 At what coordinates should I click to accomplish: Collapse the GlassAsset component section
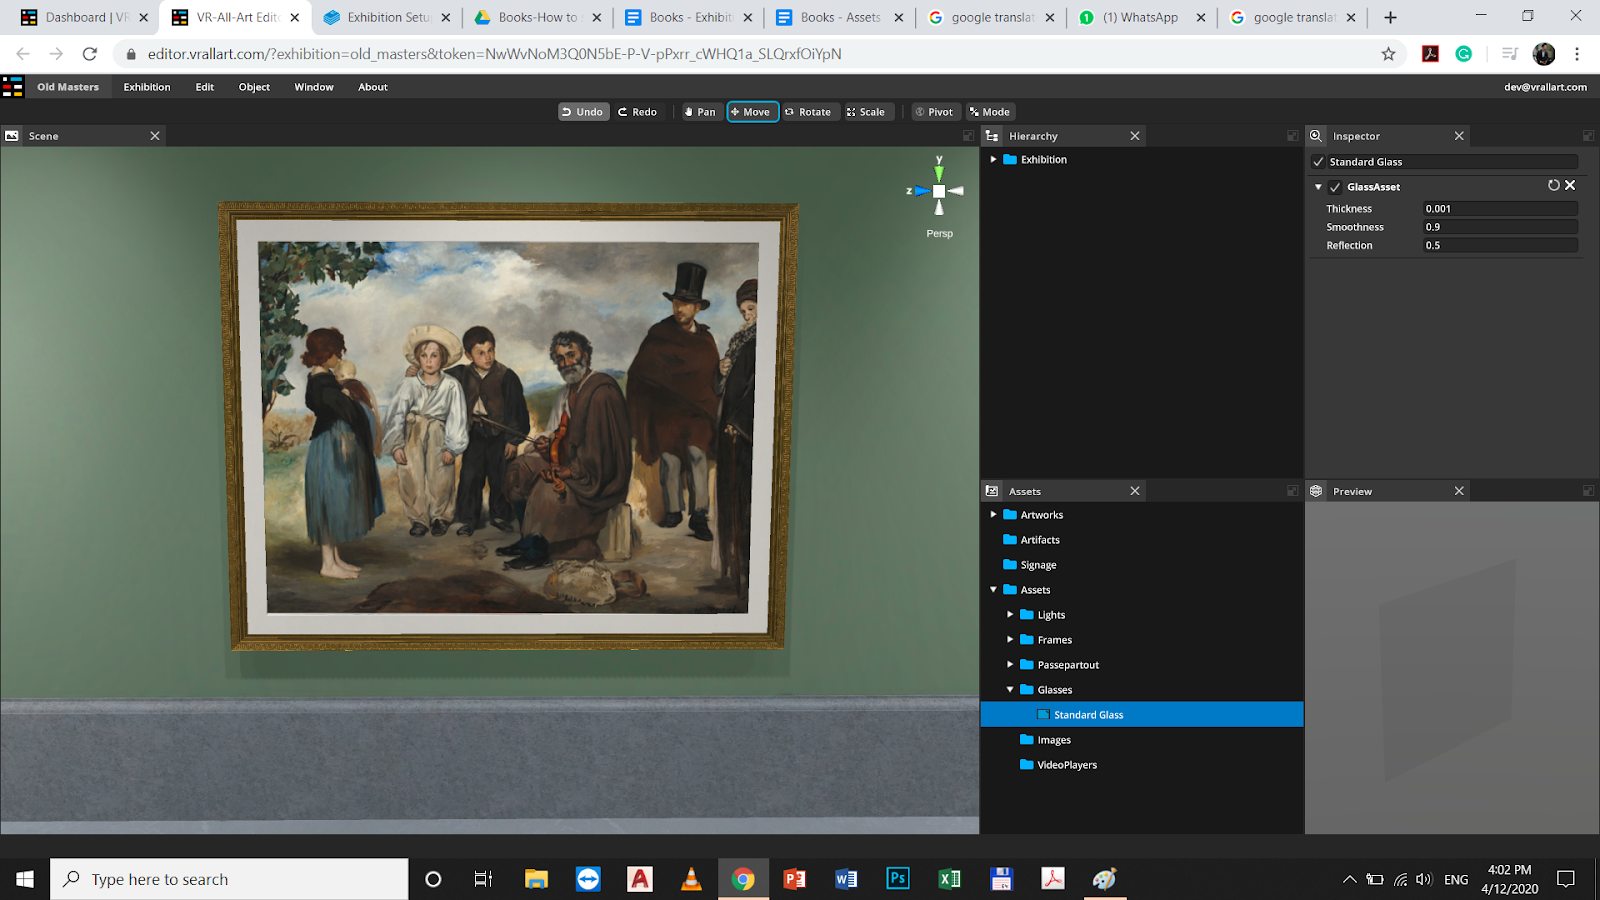[x=1318, y=187]
